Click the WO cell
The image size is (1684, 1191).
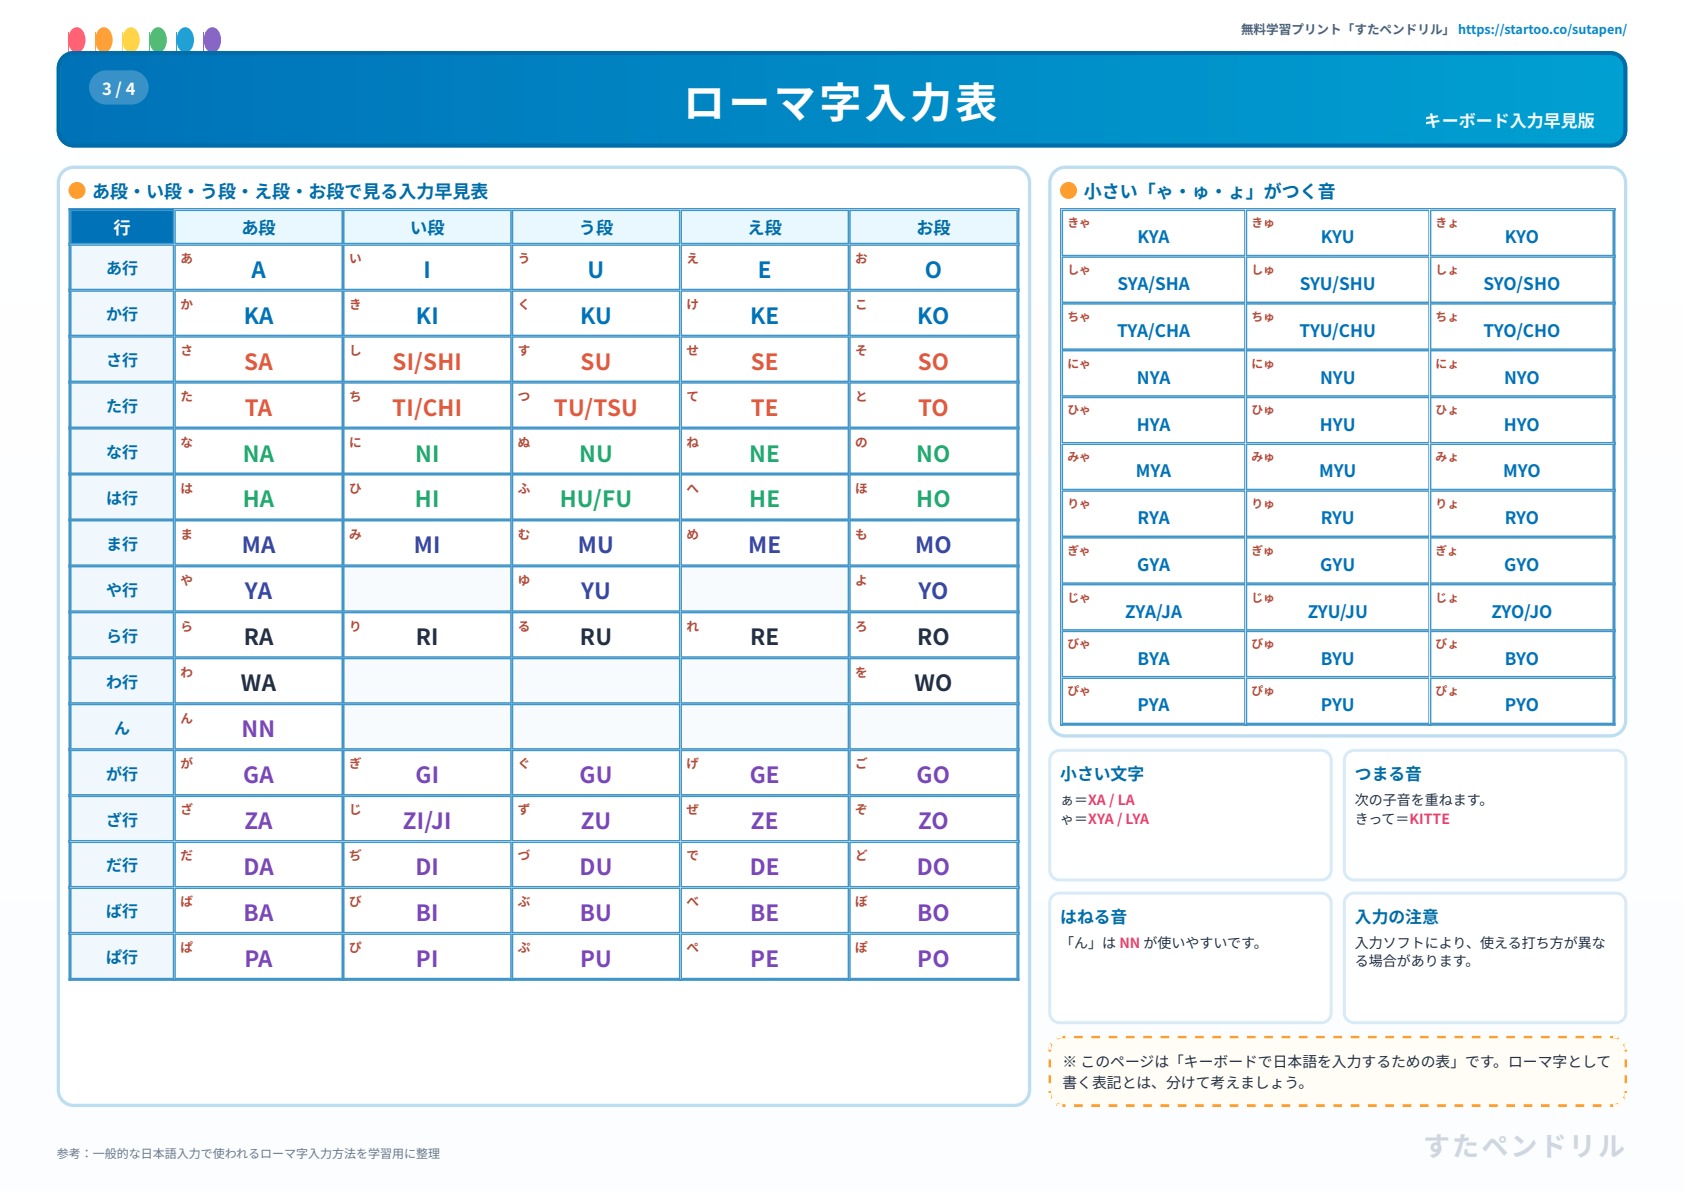[934, 681]
